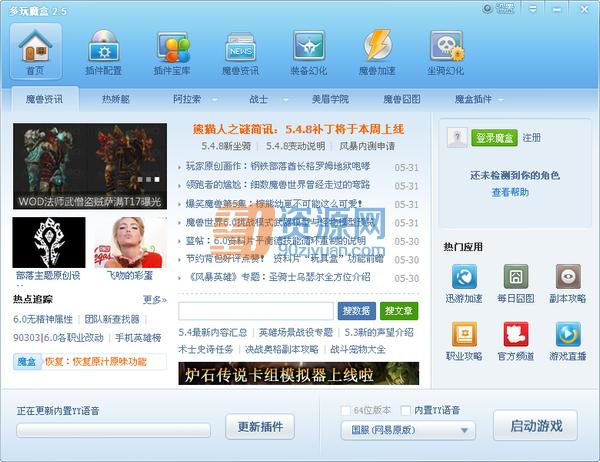Image resolution: width=600 pixels, height=462 pixels.
Task: Open the 部落主题原创设 thumbnail
Action: 49,243
